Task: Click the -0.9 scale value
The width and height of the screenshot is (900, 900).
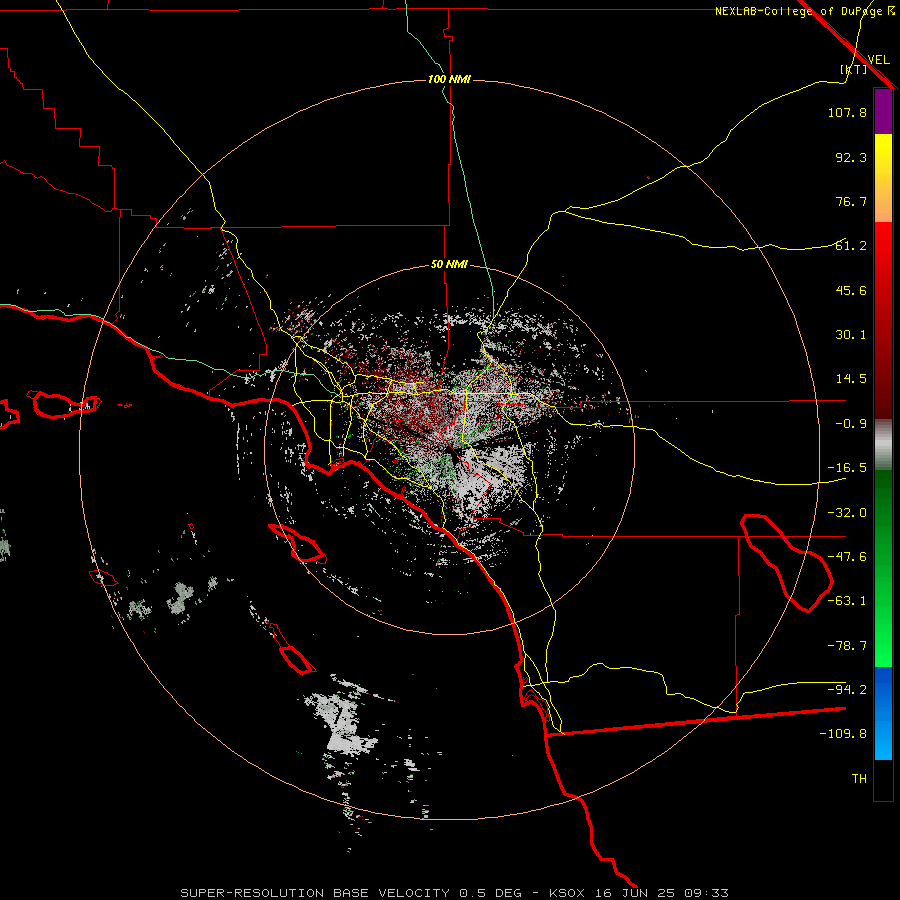Action: [x=851, y=424]
